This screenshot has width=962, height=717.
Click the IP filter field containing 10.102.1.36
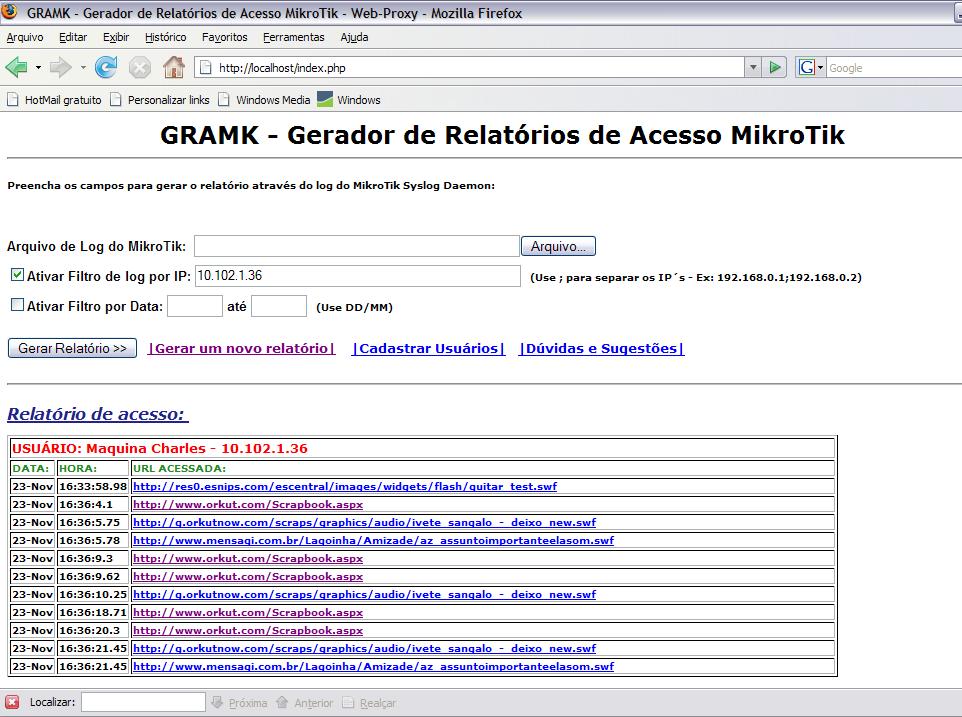click(x=358, y=275)
